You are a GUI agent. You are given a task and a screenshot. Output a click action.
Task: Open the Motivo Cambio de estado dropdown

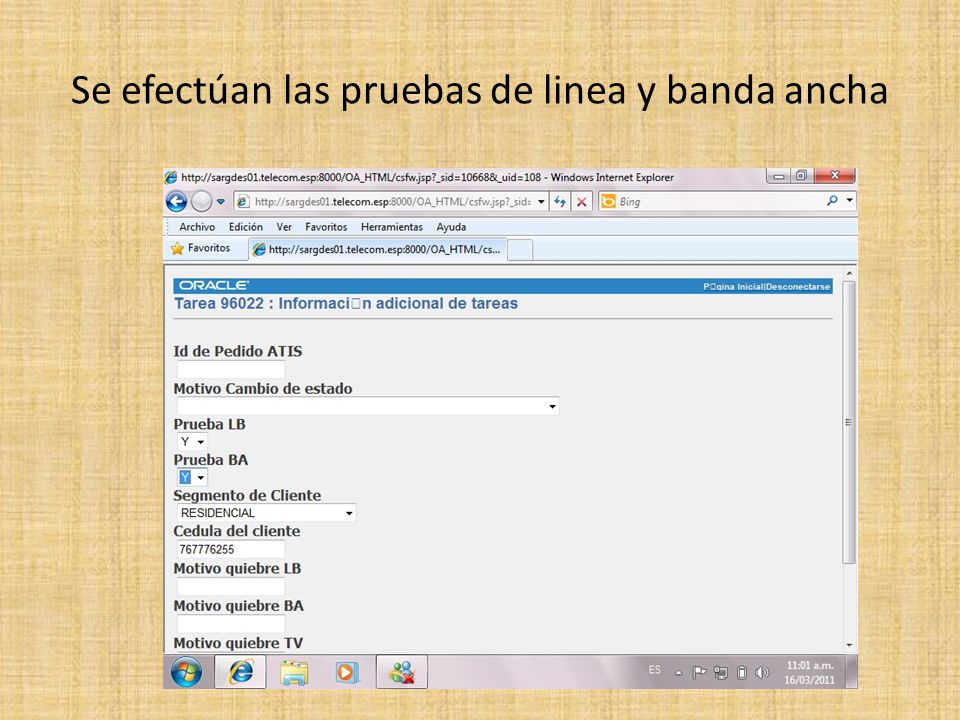tap(367, 406)
